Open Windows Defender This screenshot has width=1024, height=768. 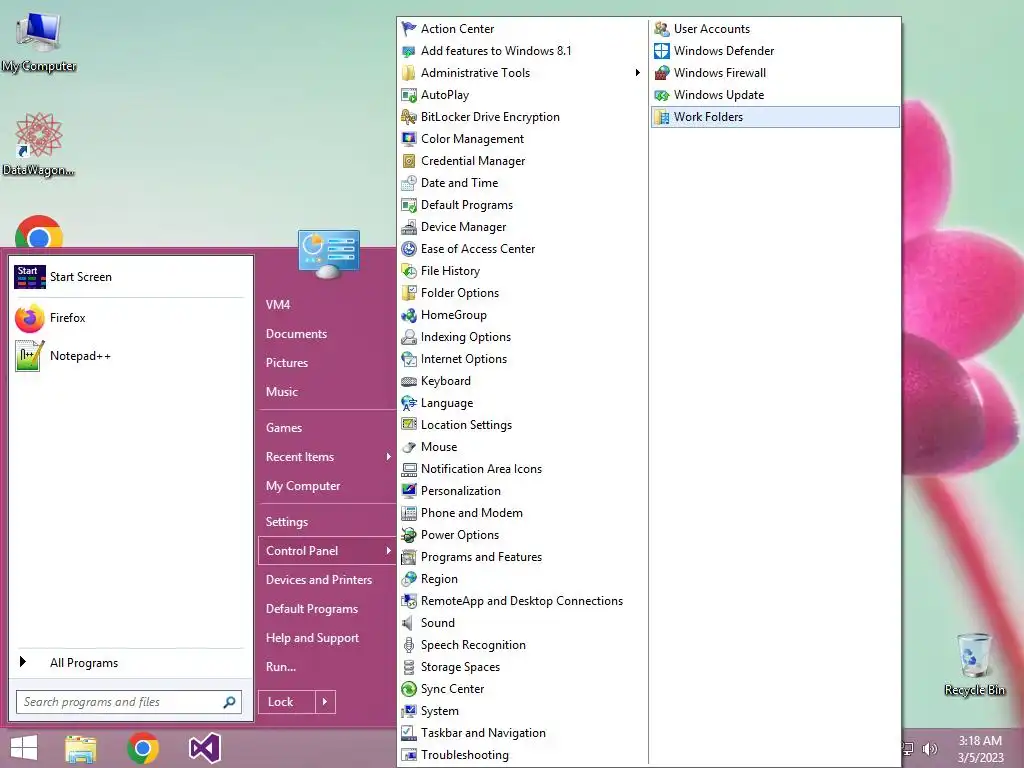(775, 51)
